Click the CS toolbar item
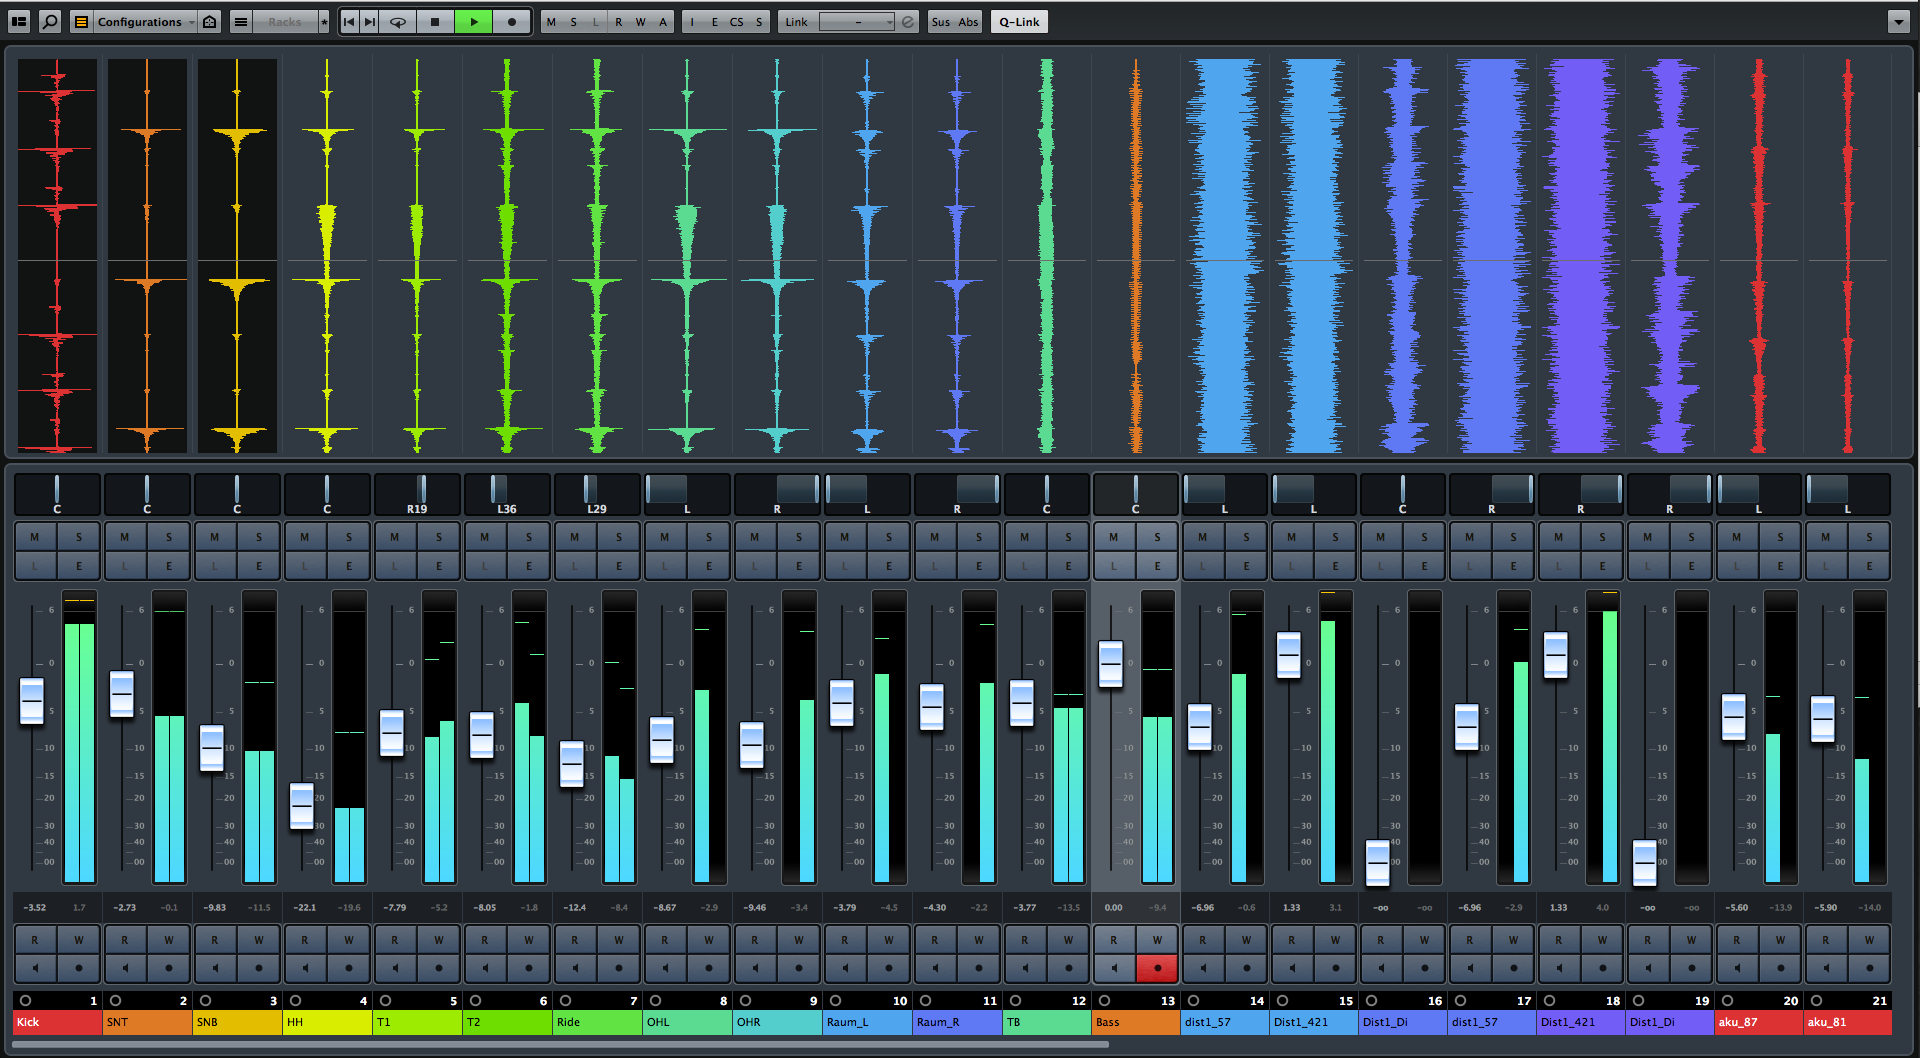1920x1058 pixels. pyautogui.click(x=737, y=21)
